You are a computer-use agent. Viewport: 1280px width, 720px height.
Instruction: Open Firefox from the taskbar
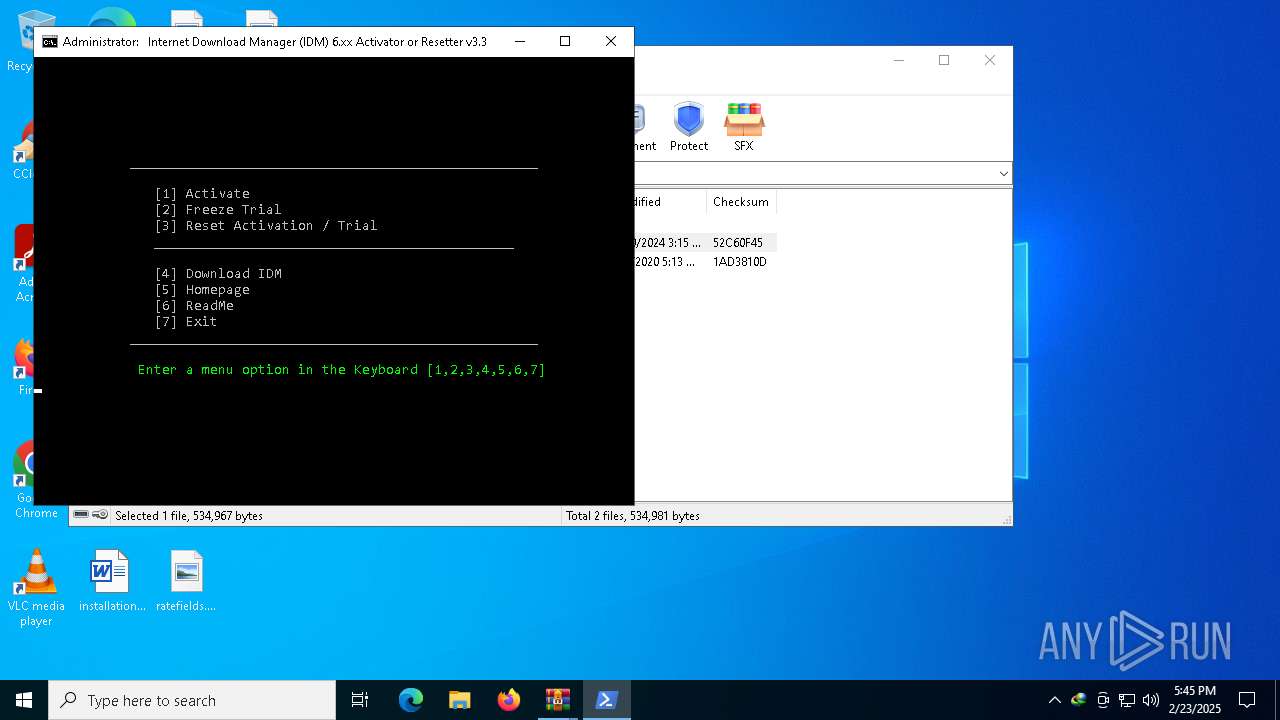509,700
